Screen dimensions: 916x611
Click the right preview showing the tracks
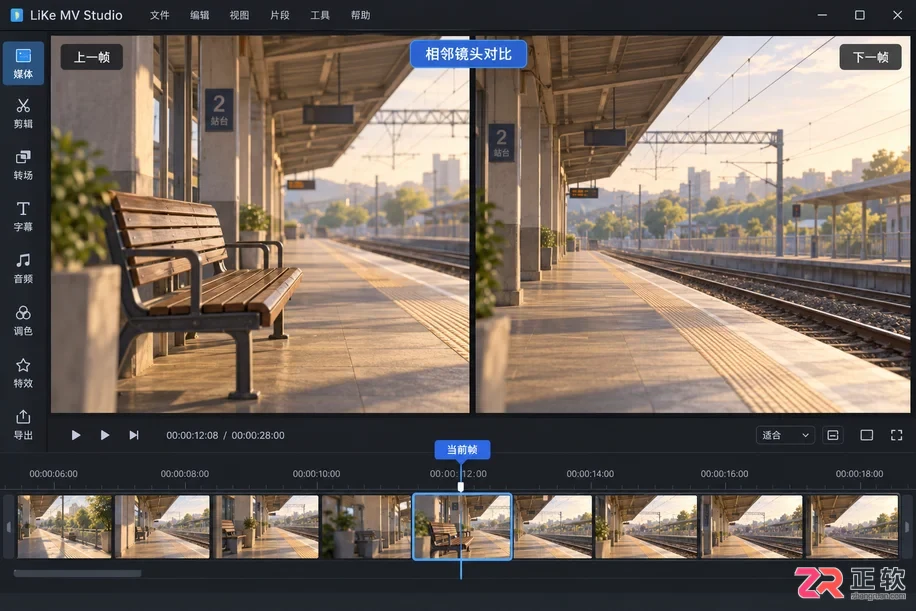pos(693,224)
